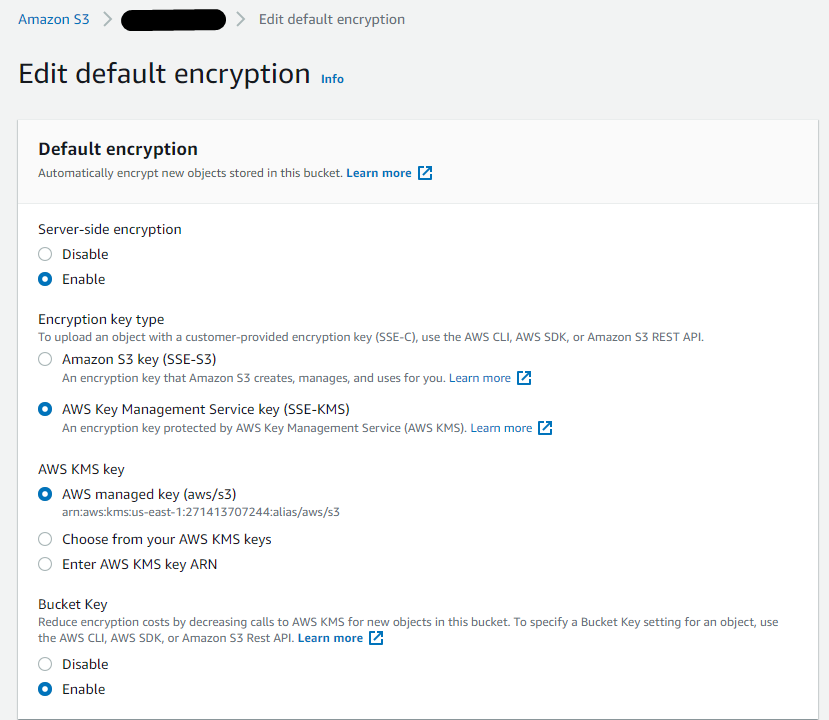Open Amazon S3 breadcrumb link
Viewport: 829px width, 720px height.
tap(54, 19)
